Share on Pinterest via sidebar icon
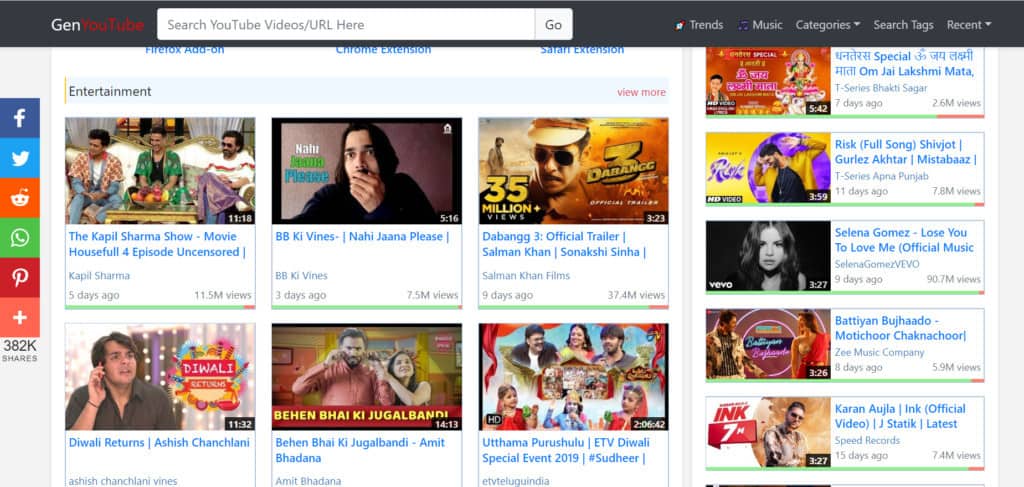Screen dimensions: 1024x487 (20, 277)
